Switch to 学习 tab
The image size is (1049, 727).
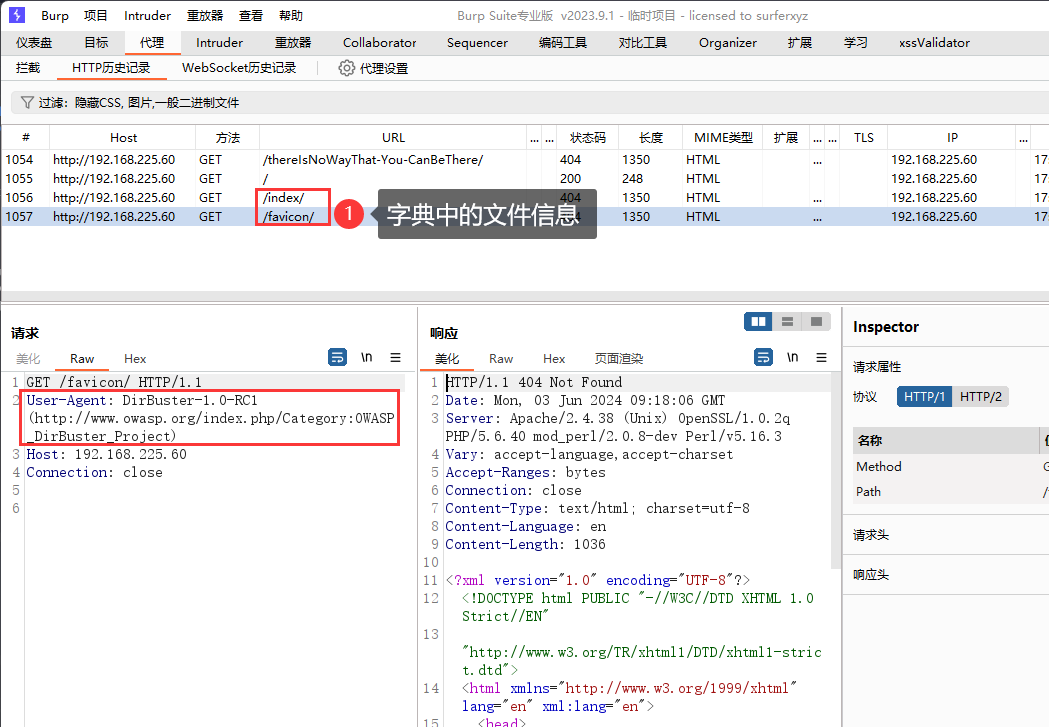point(856,43)
